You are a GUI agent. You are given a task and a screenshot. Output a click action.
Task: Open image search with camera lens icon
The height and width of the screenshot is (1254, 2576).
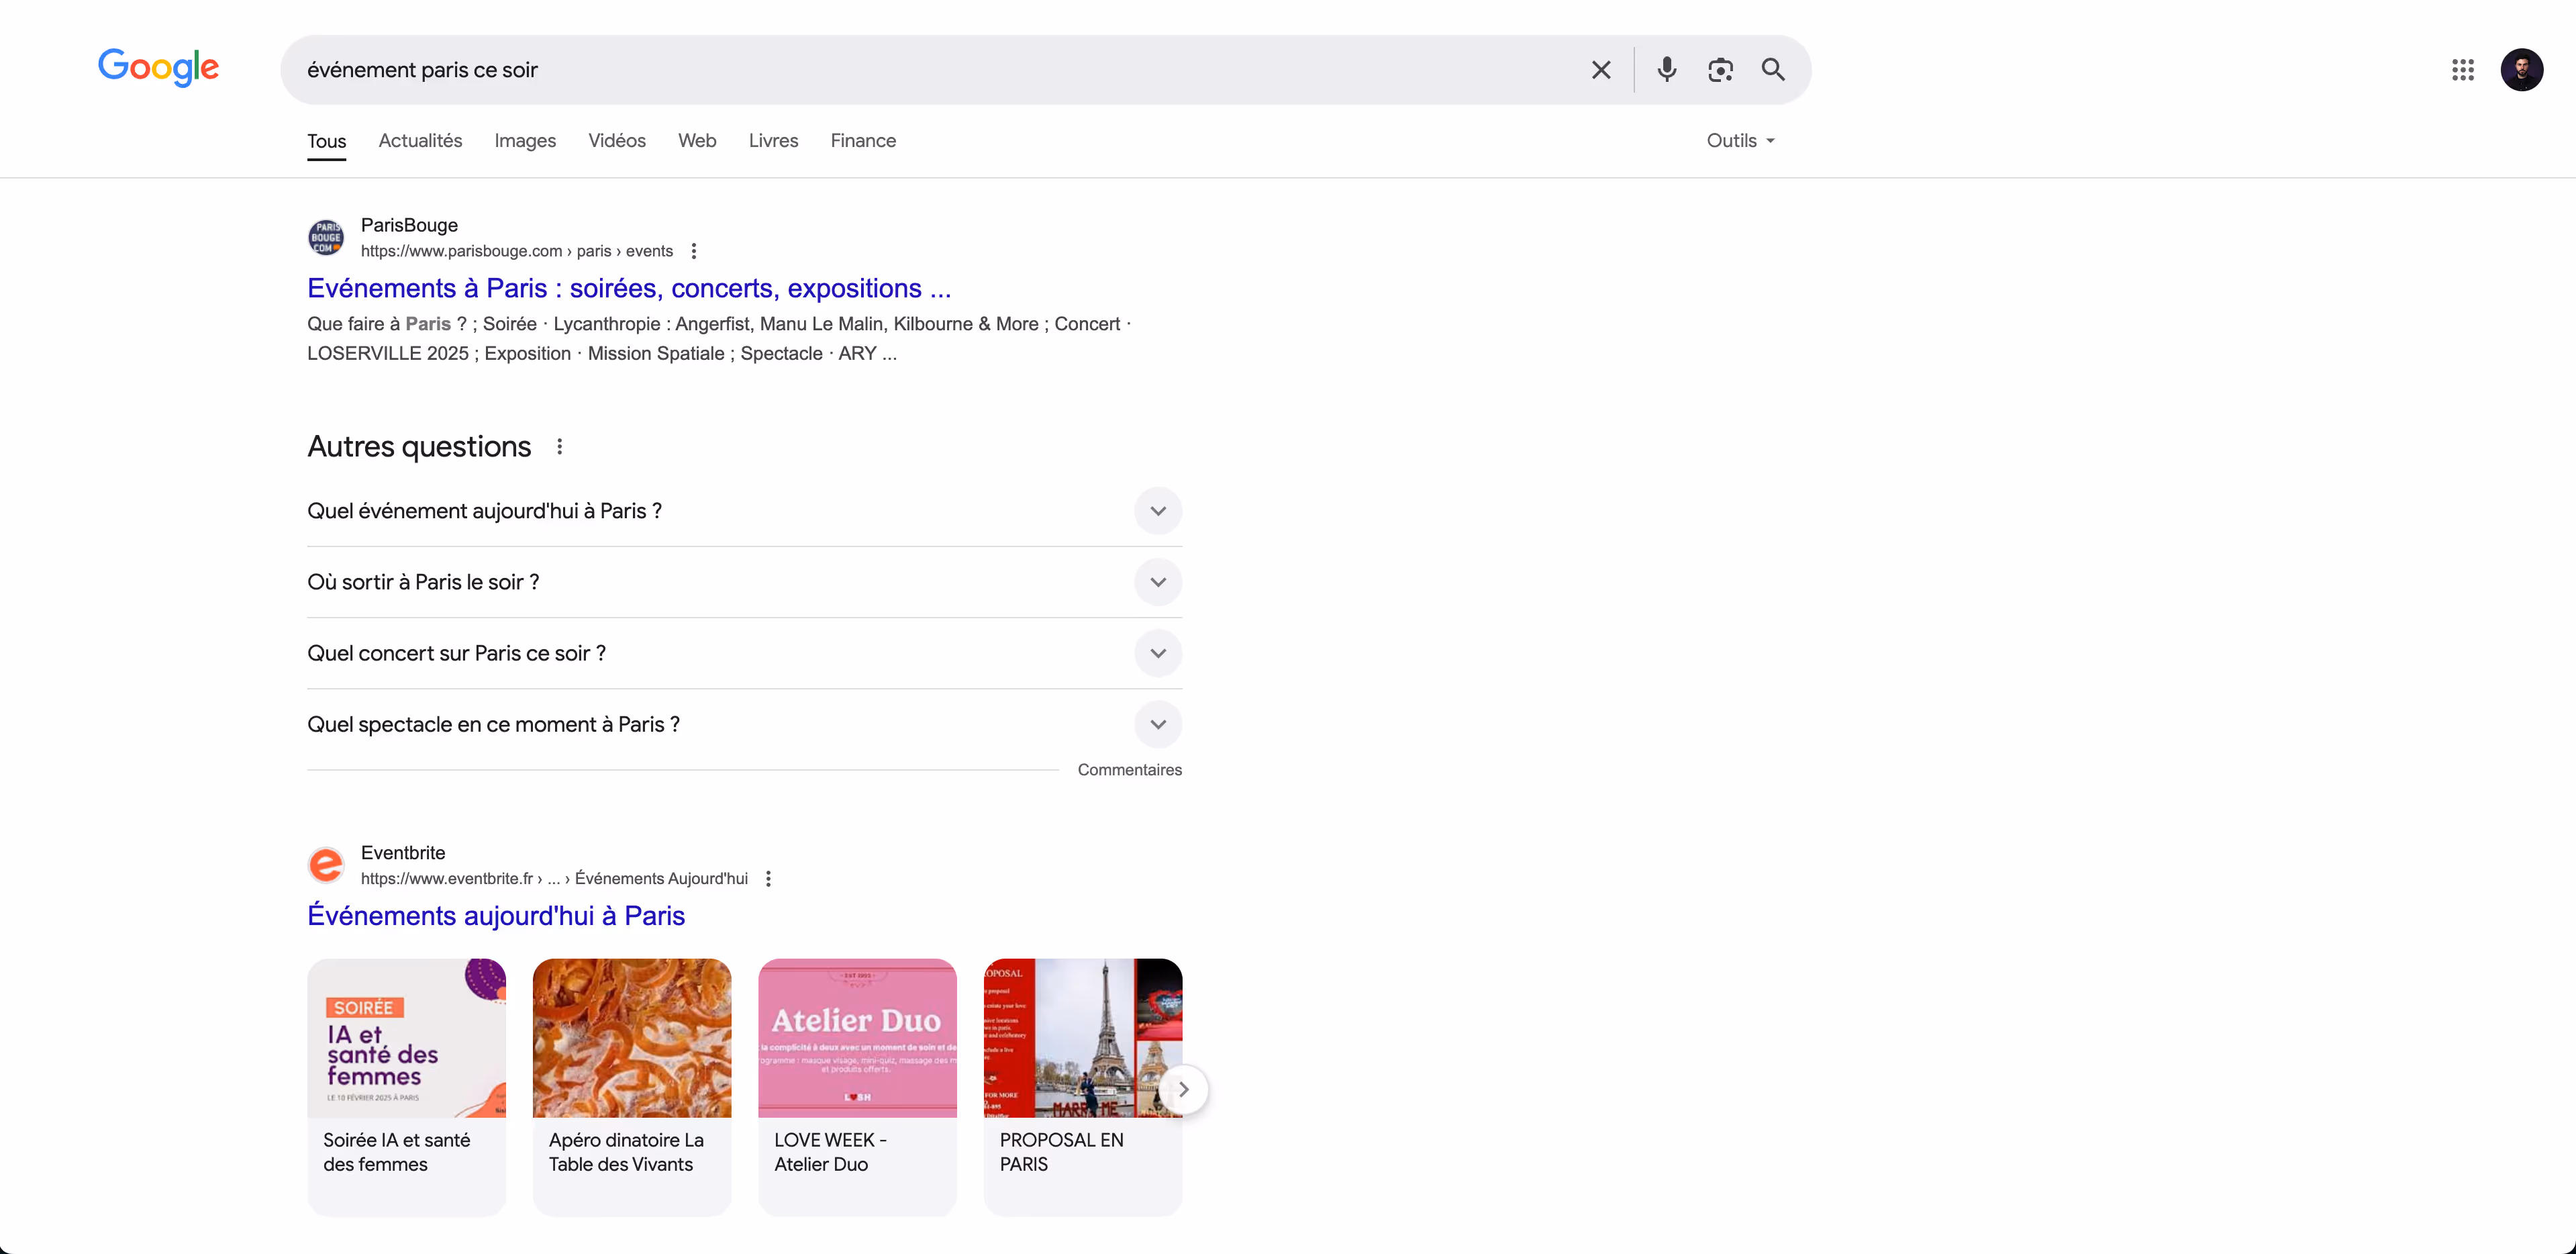point(1720,70)
